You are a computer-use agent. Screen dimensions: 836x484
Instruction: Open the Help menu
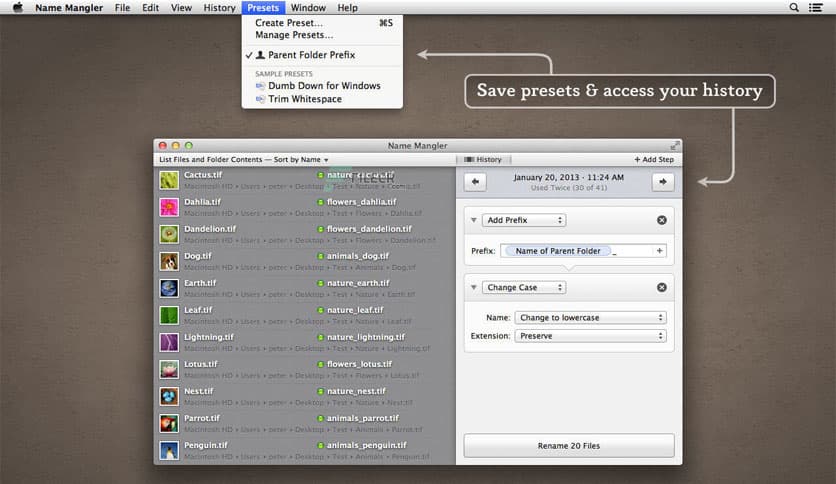347,7
